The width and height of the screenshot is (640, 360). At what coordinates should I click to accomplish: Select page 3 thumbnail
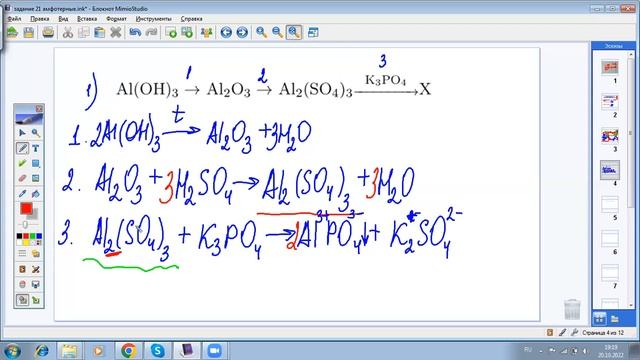(x=610, y=136)
